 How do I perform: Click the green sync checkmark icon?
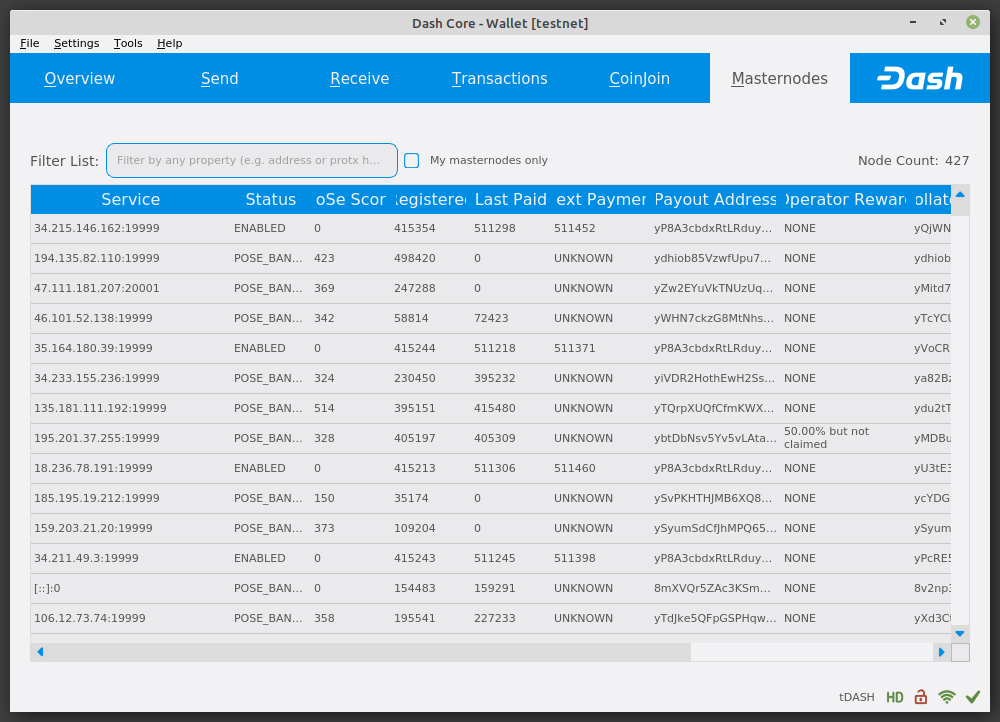pos(973,697)
